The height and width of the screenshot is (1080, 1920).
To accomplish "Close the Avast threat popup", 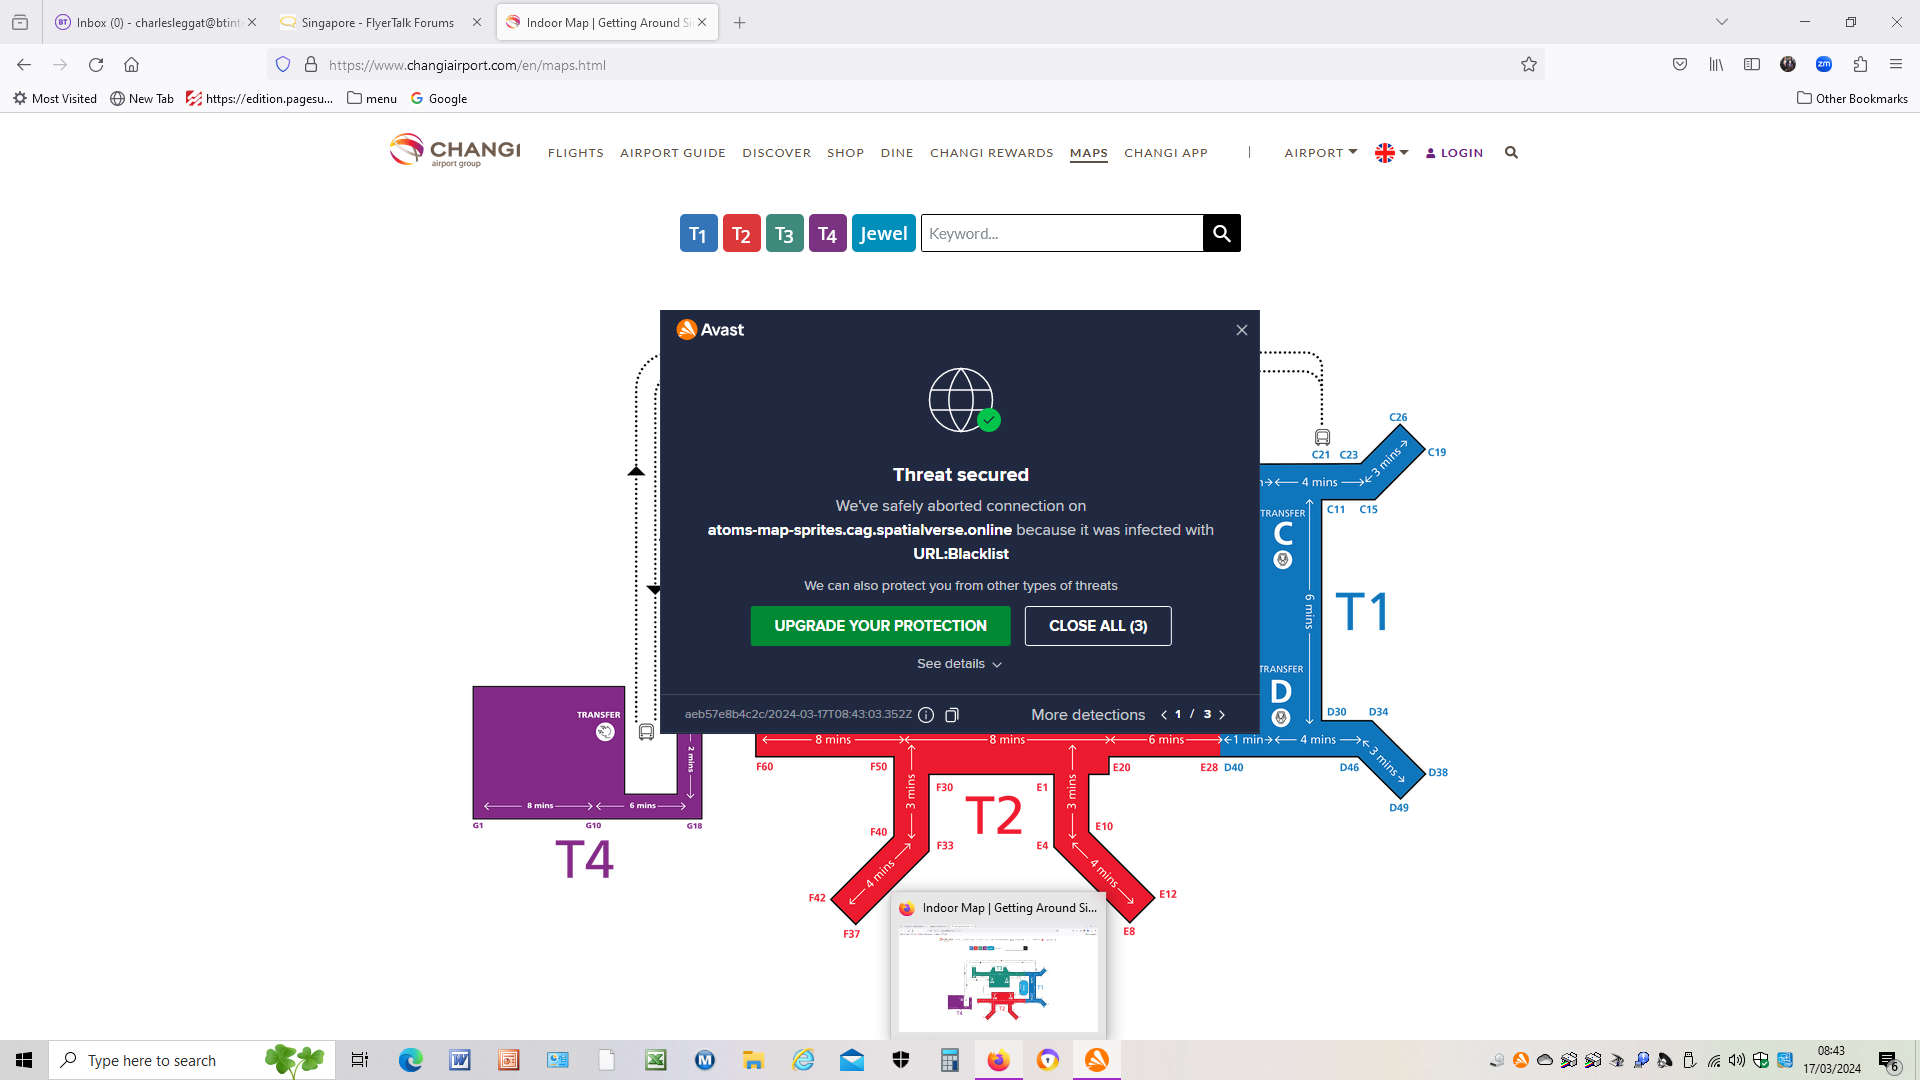I will pos(1242,330).
